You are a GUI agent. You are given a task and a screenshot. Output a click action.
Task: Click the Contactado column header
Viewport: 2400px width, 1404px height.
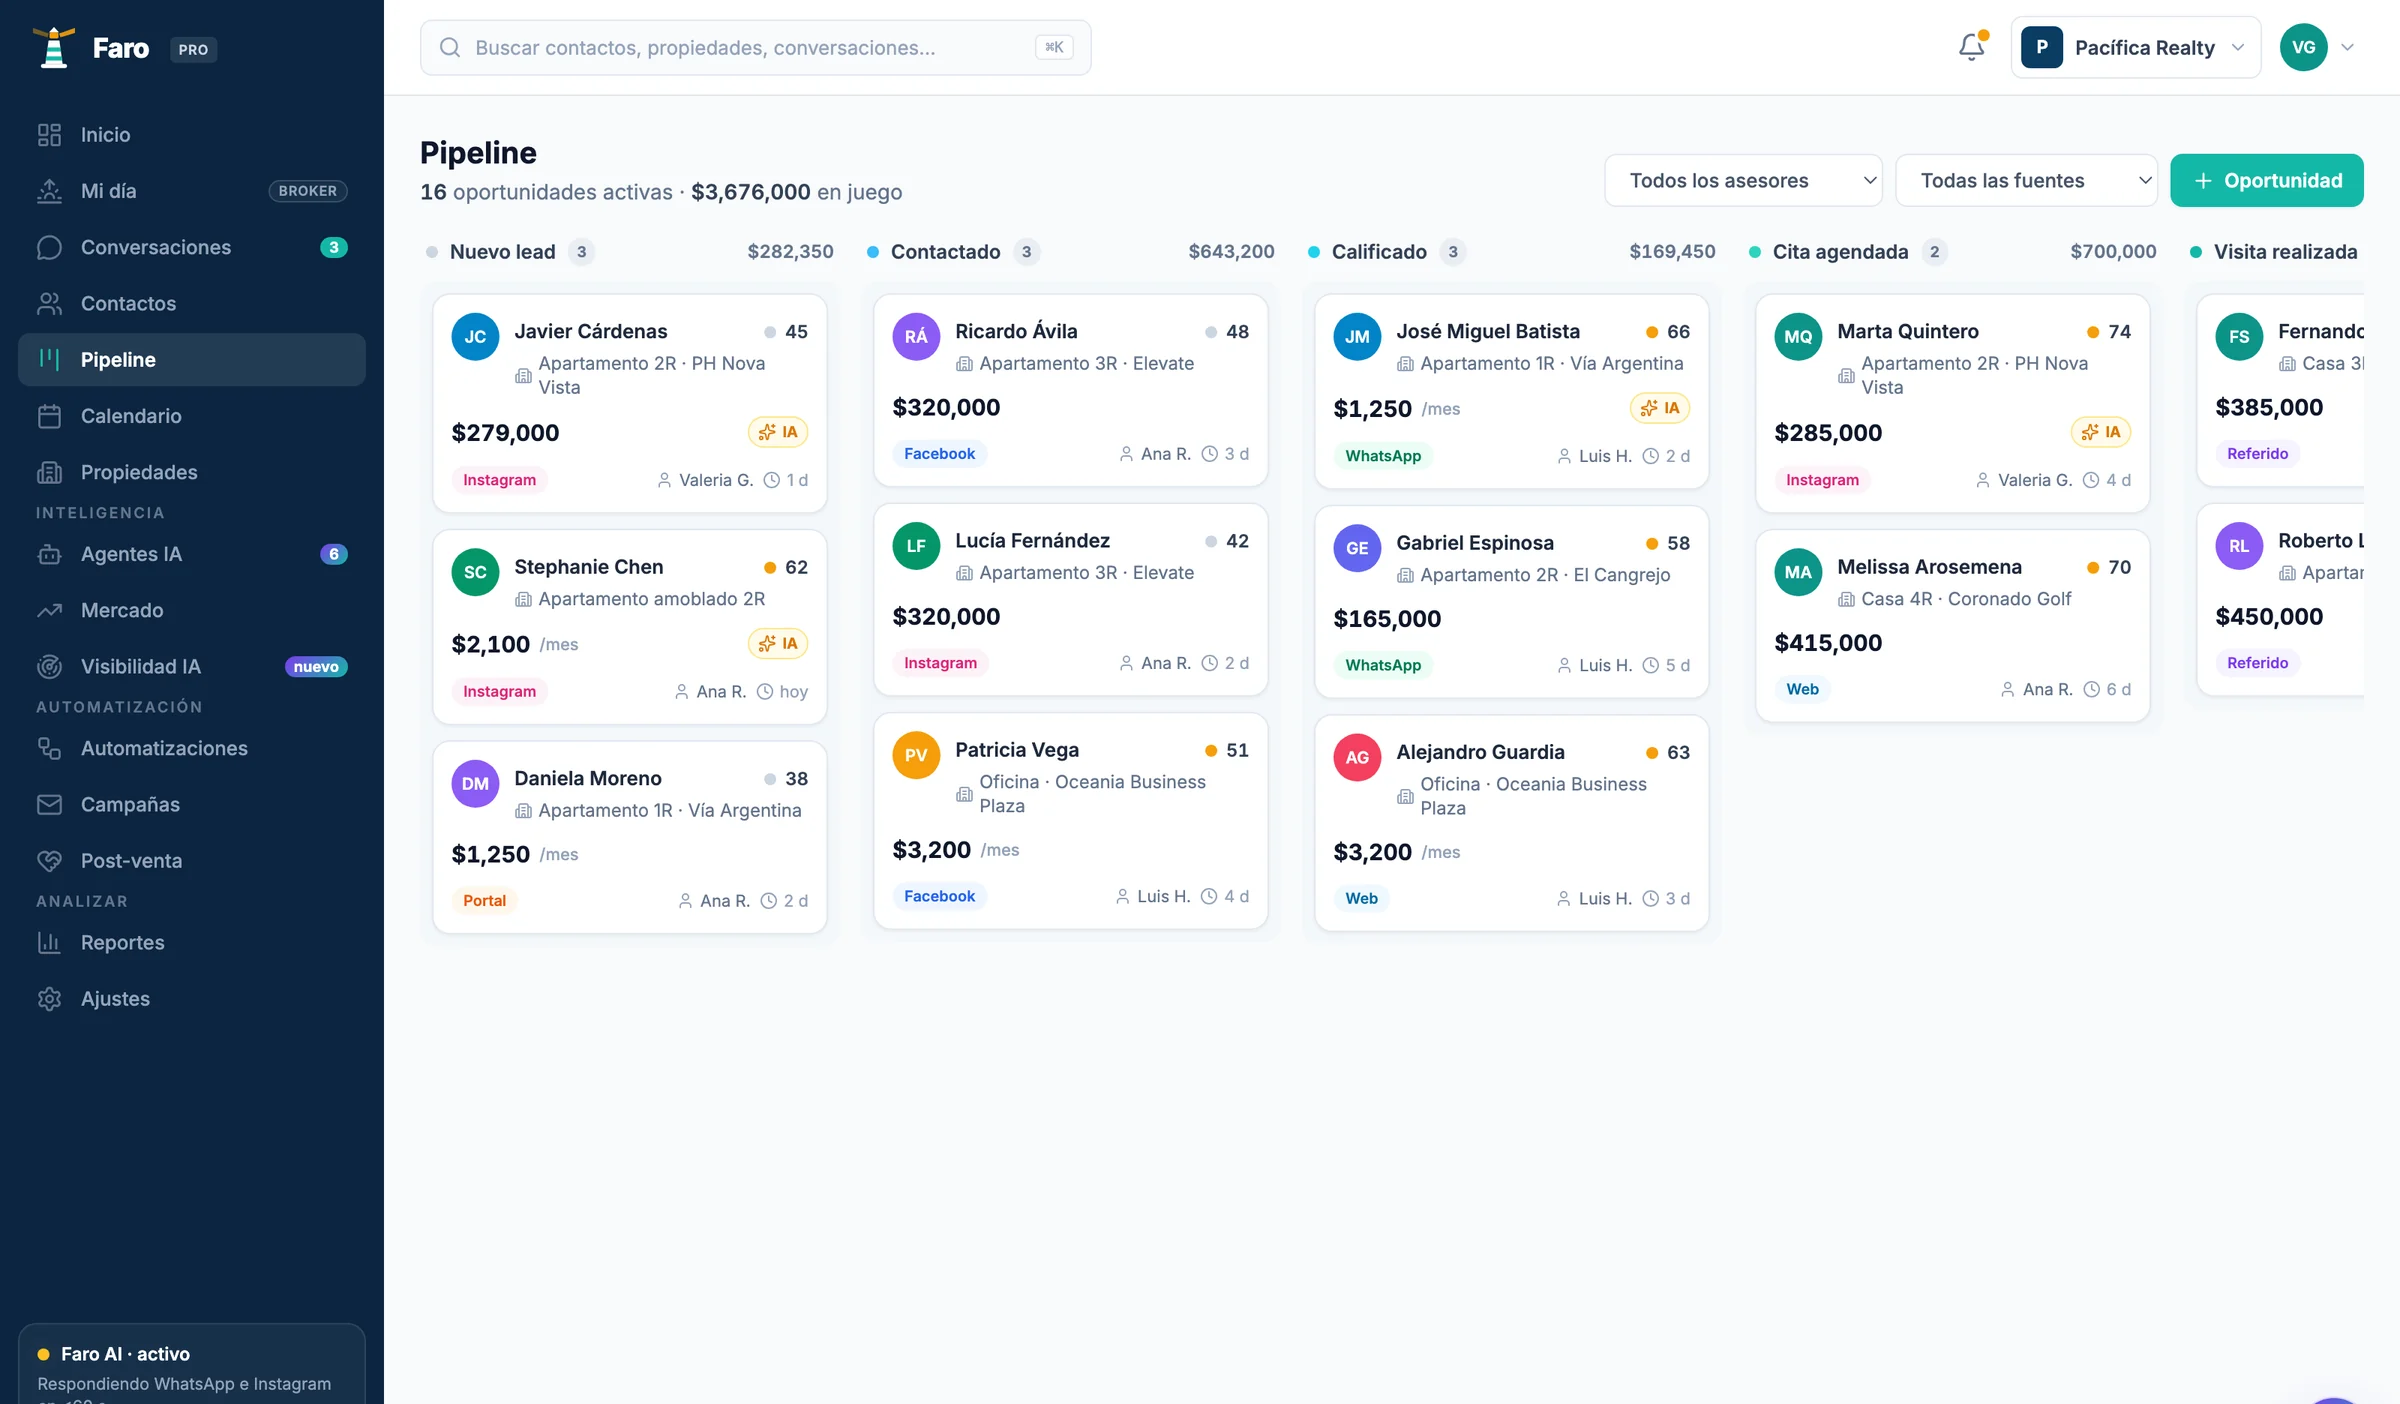coord(1071,252)
